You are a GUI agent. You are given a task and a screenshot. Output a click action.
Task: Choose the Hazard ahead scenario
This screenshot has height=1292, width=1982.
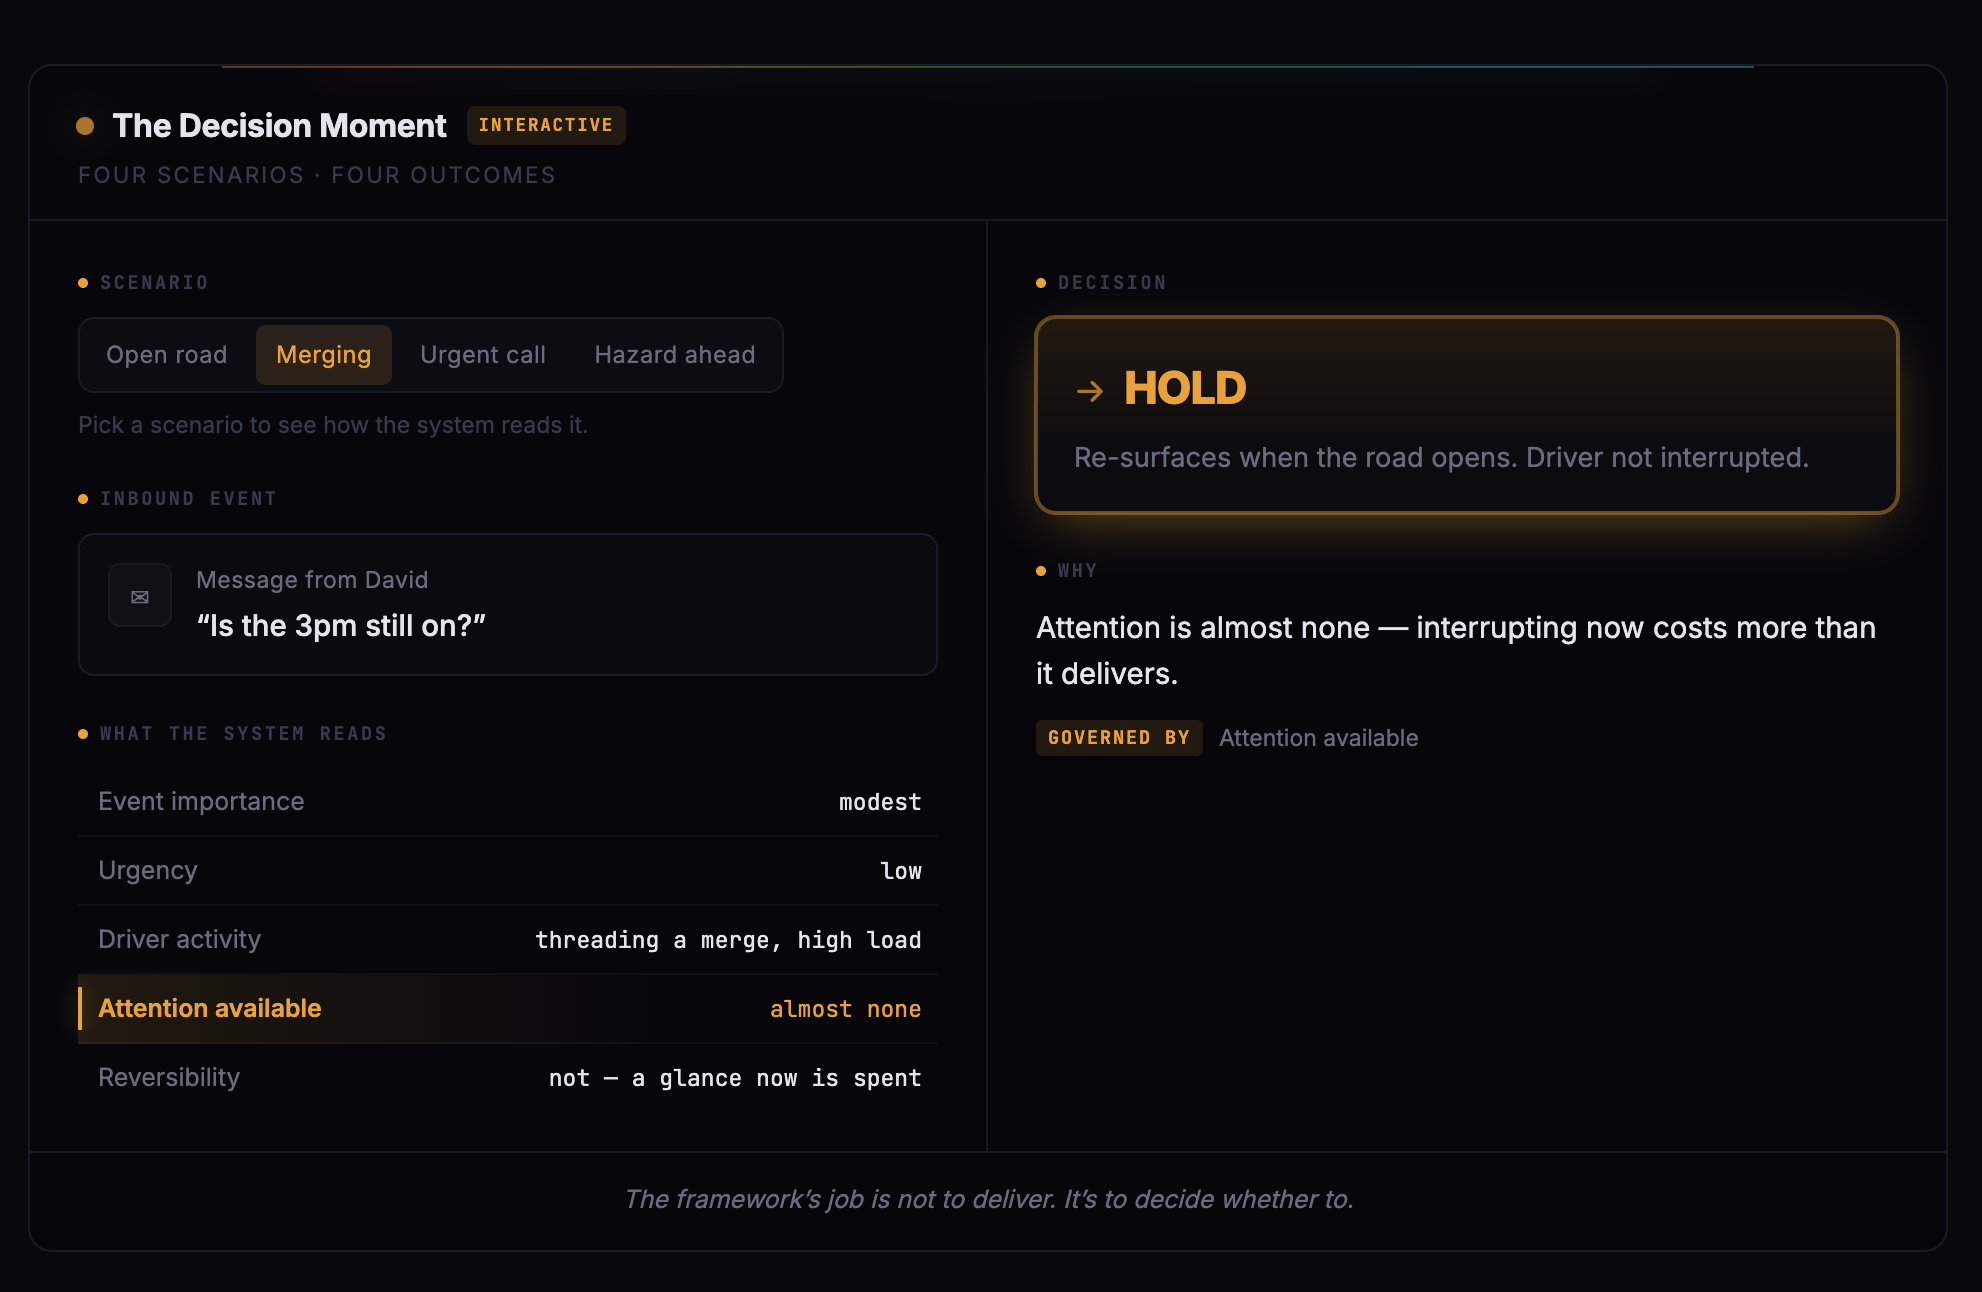click(675, 355)
